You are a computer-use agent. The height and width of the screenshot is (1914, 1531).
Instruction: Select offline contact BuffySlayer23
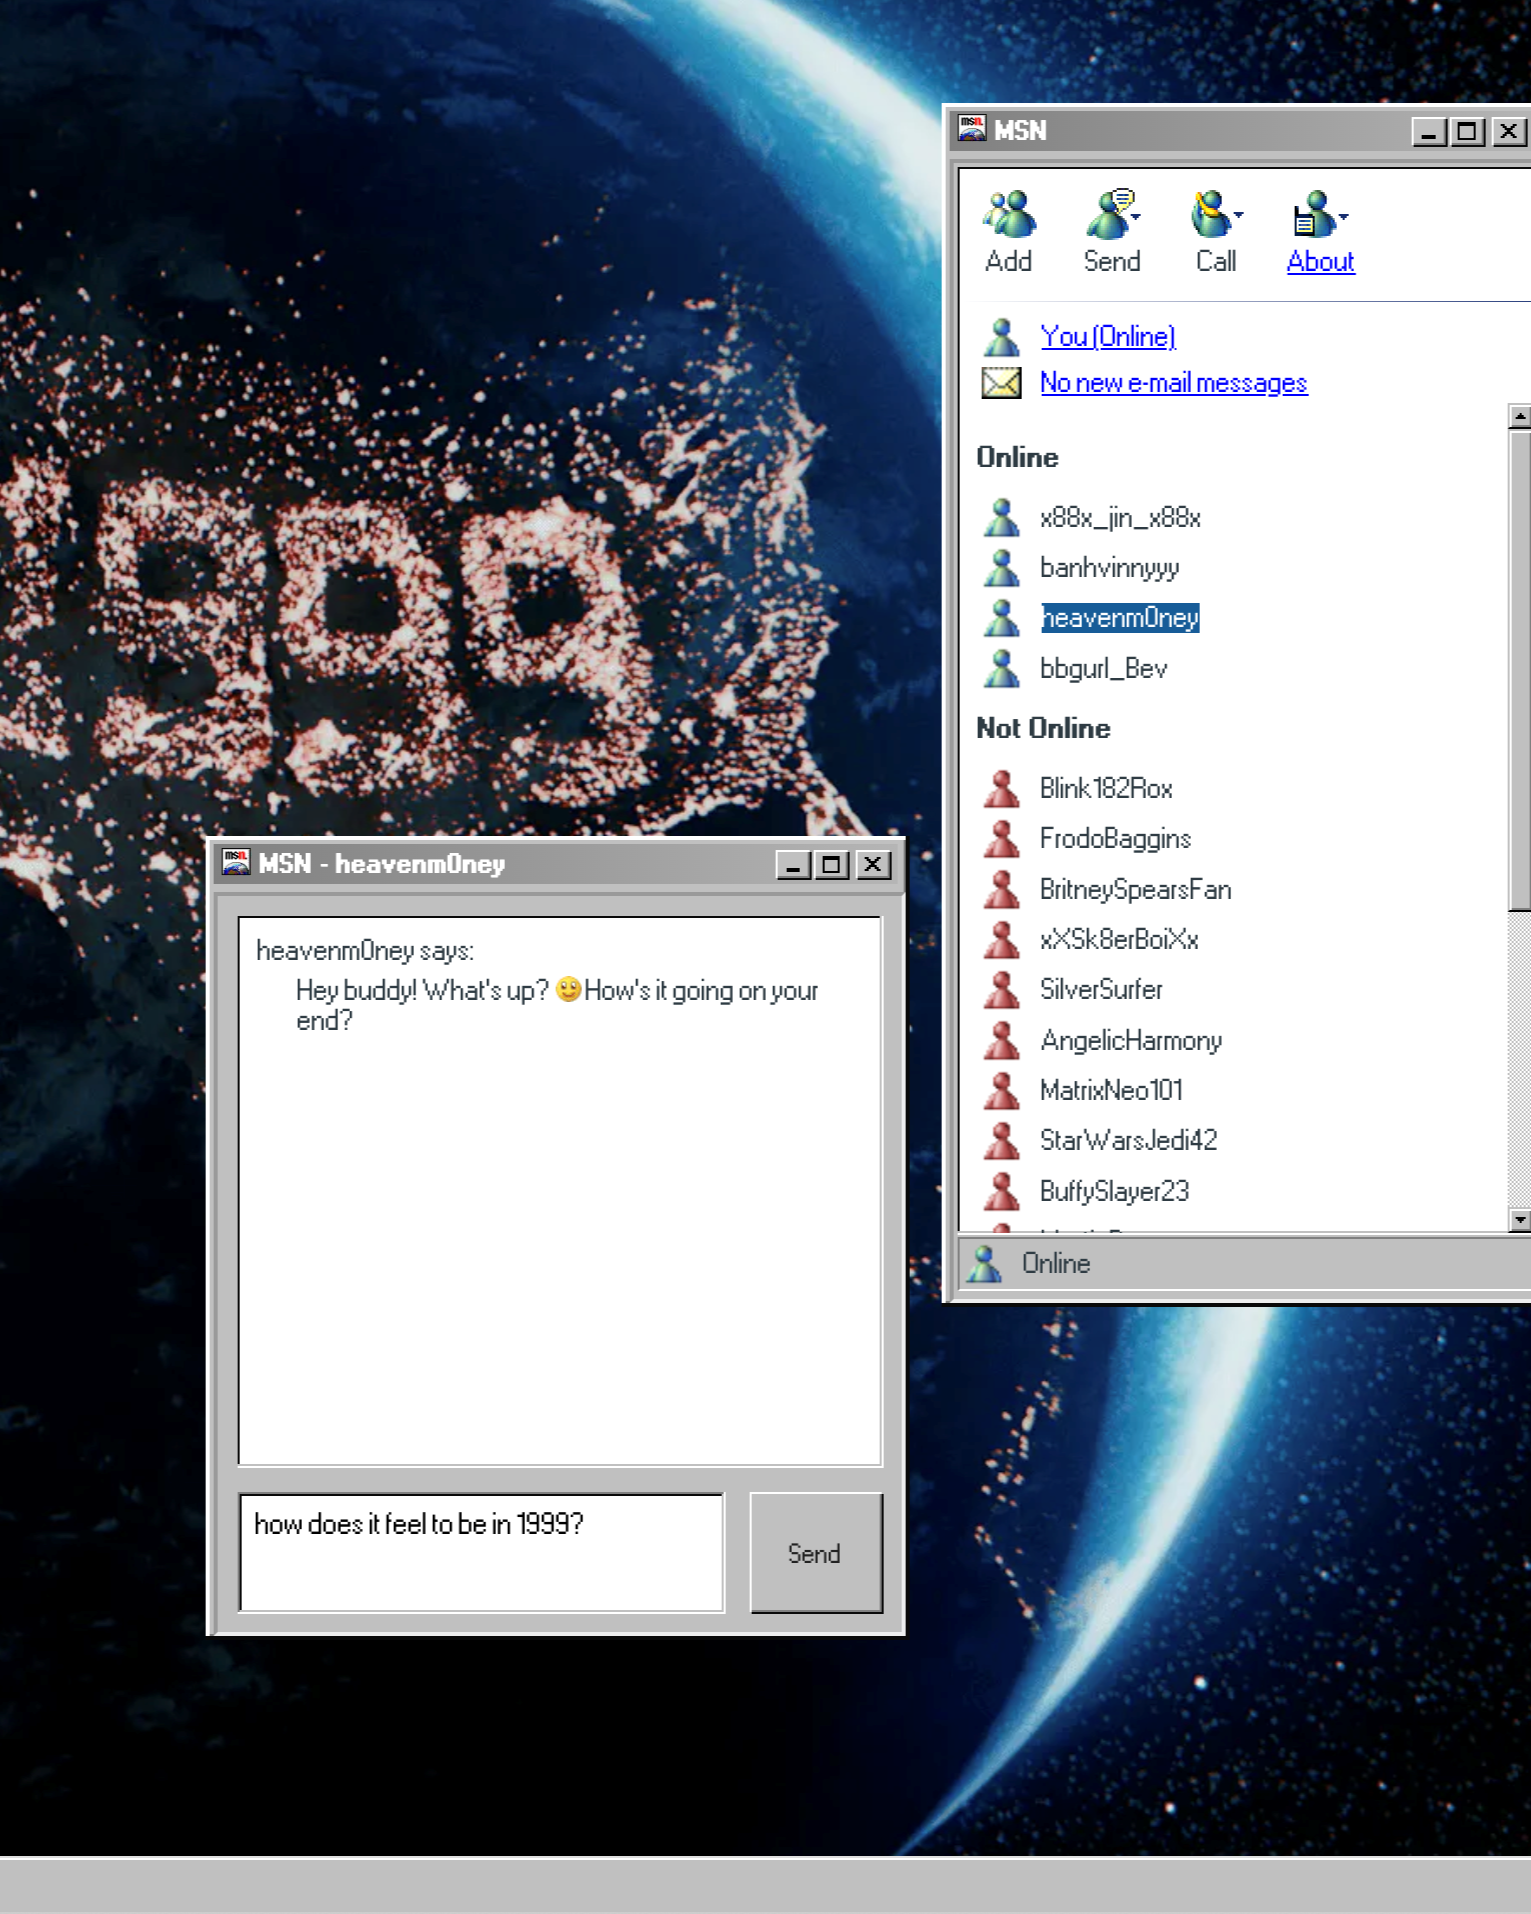pos(1114,1192)
